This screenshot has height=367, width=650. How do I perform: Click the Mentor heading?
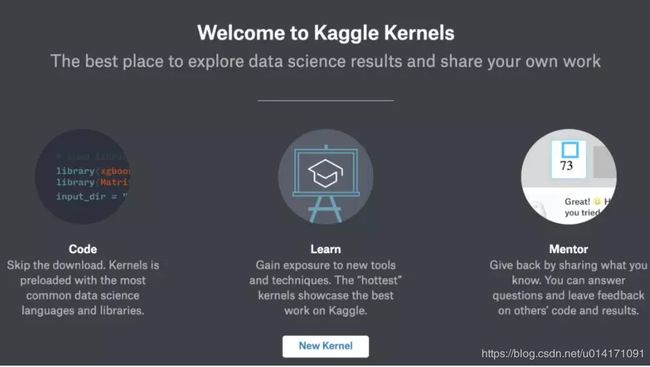[x=568, y=249]
